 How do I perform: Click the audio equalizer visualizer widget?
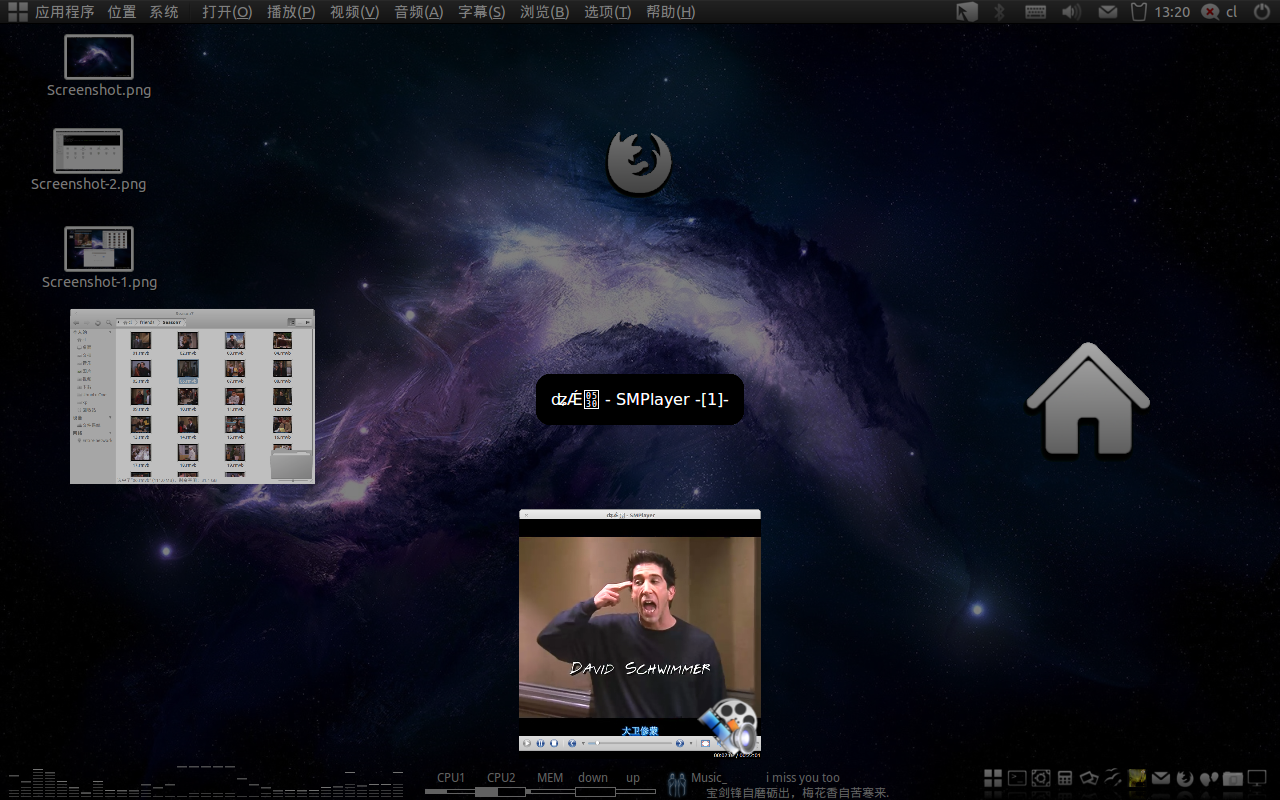(205, 781)
